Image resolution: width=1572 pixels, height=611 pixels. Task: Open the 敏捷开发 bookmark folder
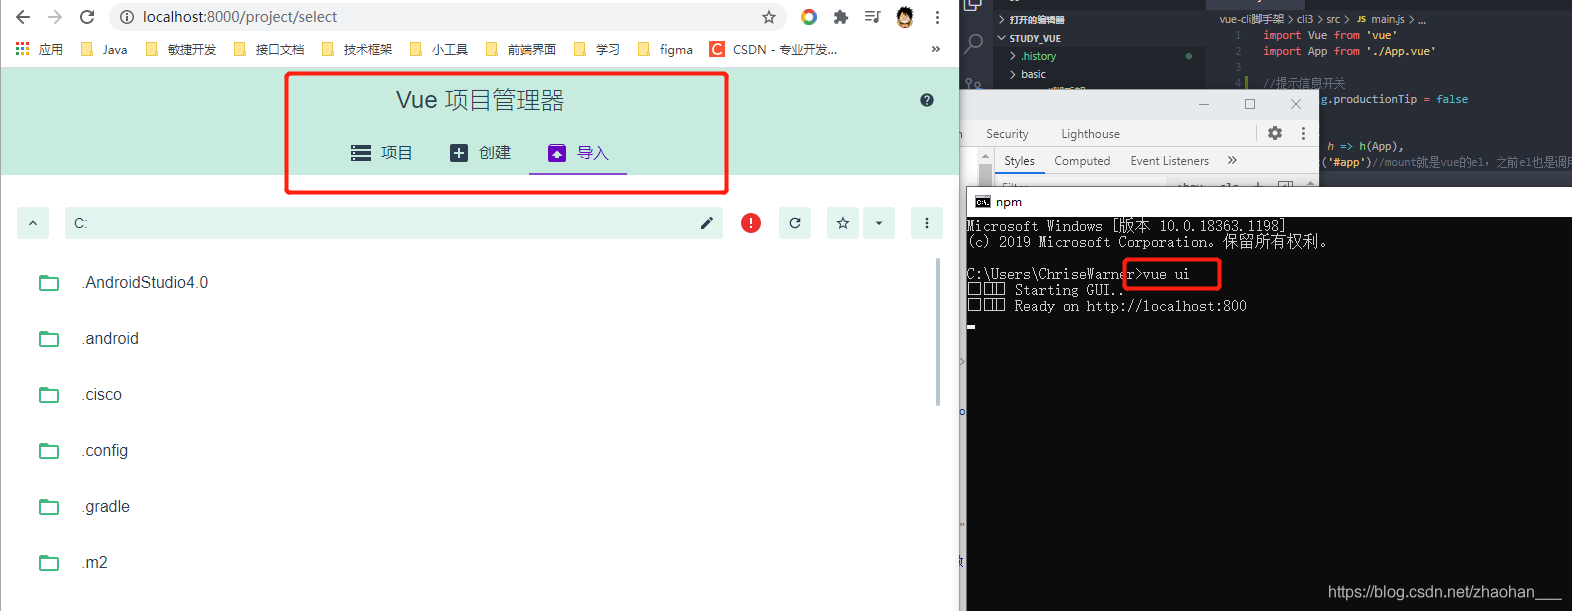coord(181,49)
